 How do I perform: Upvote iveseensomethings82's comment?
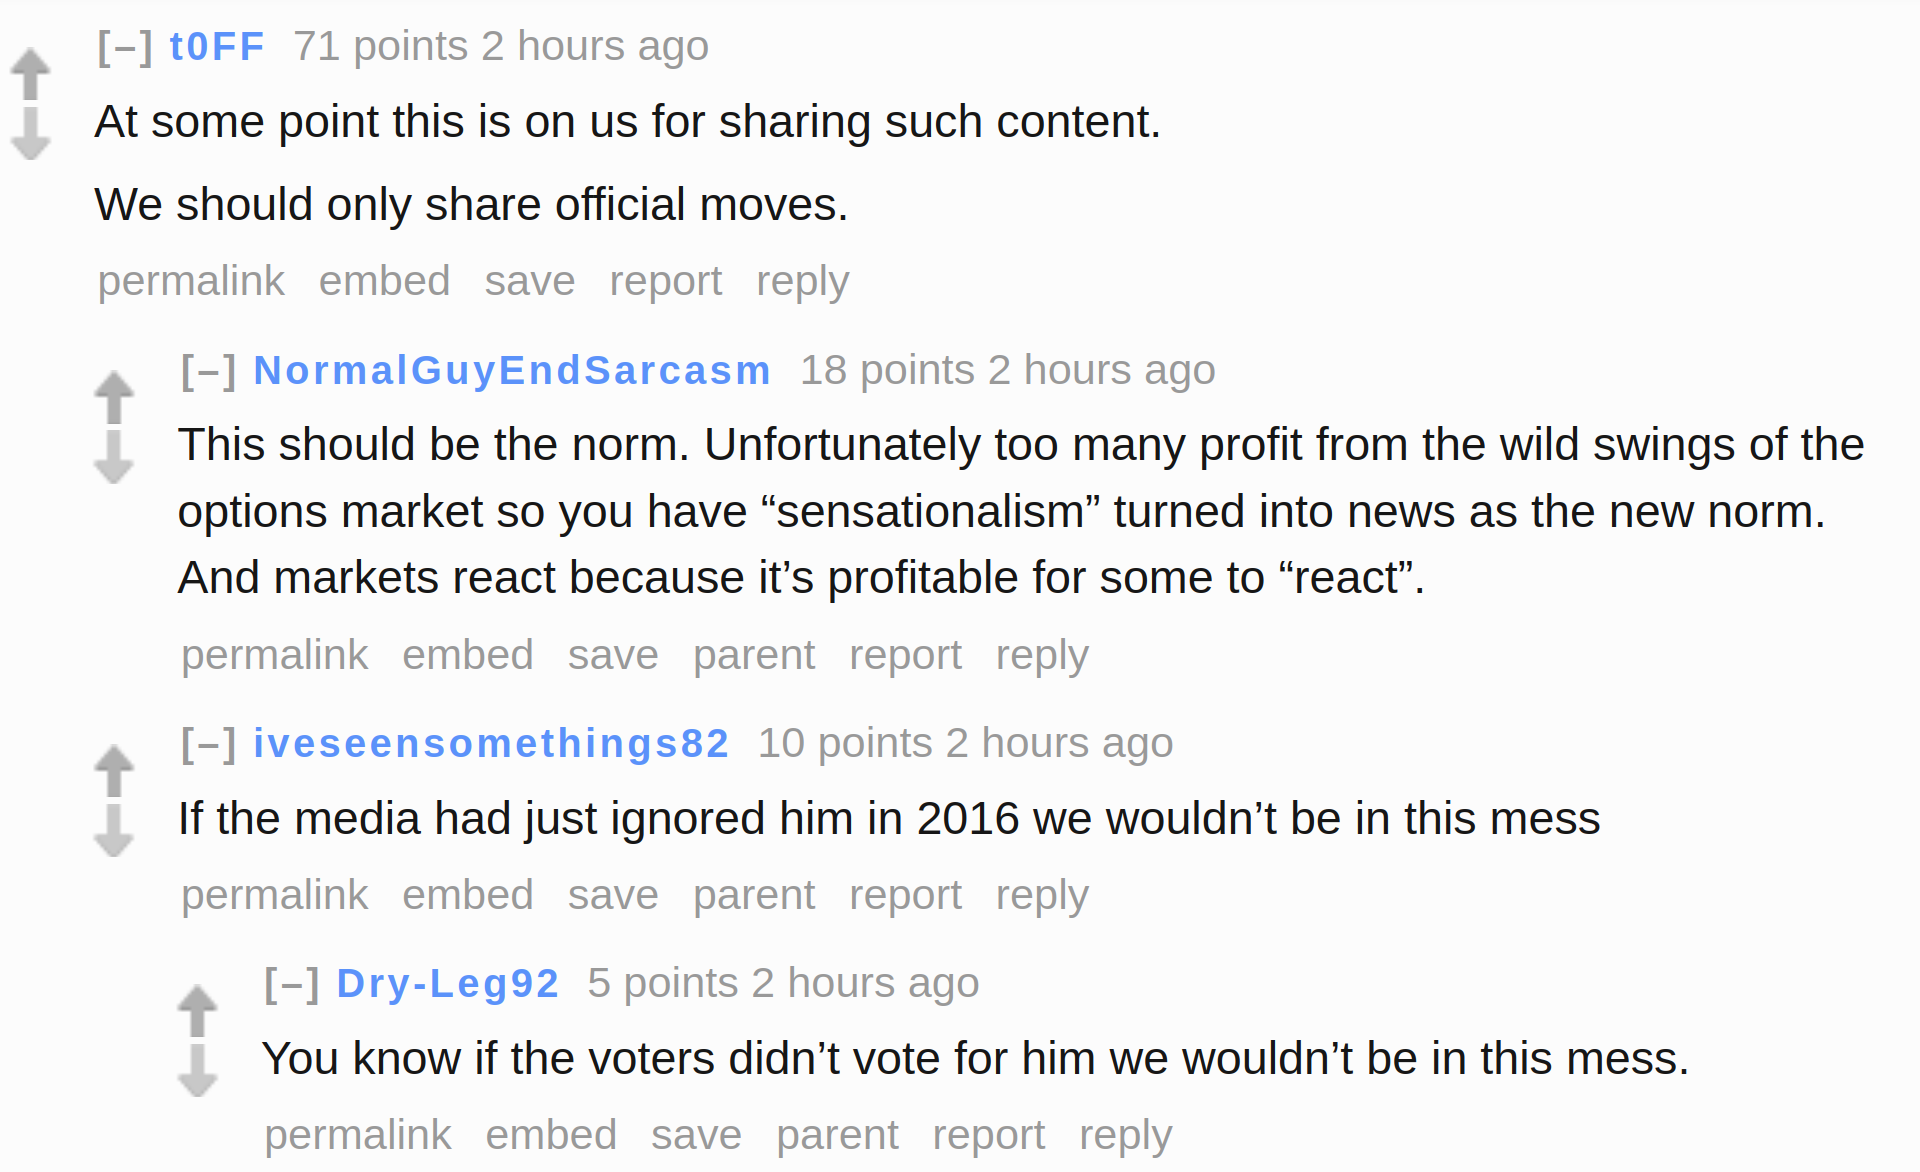point(114,771)
